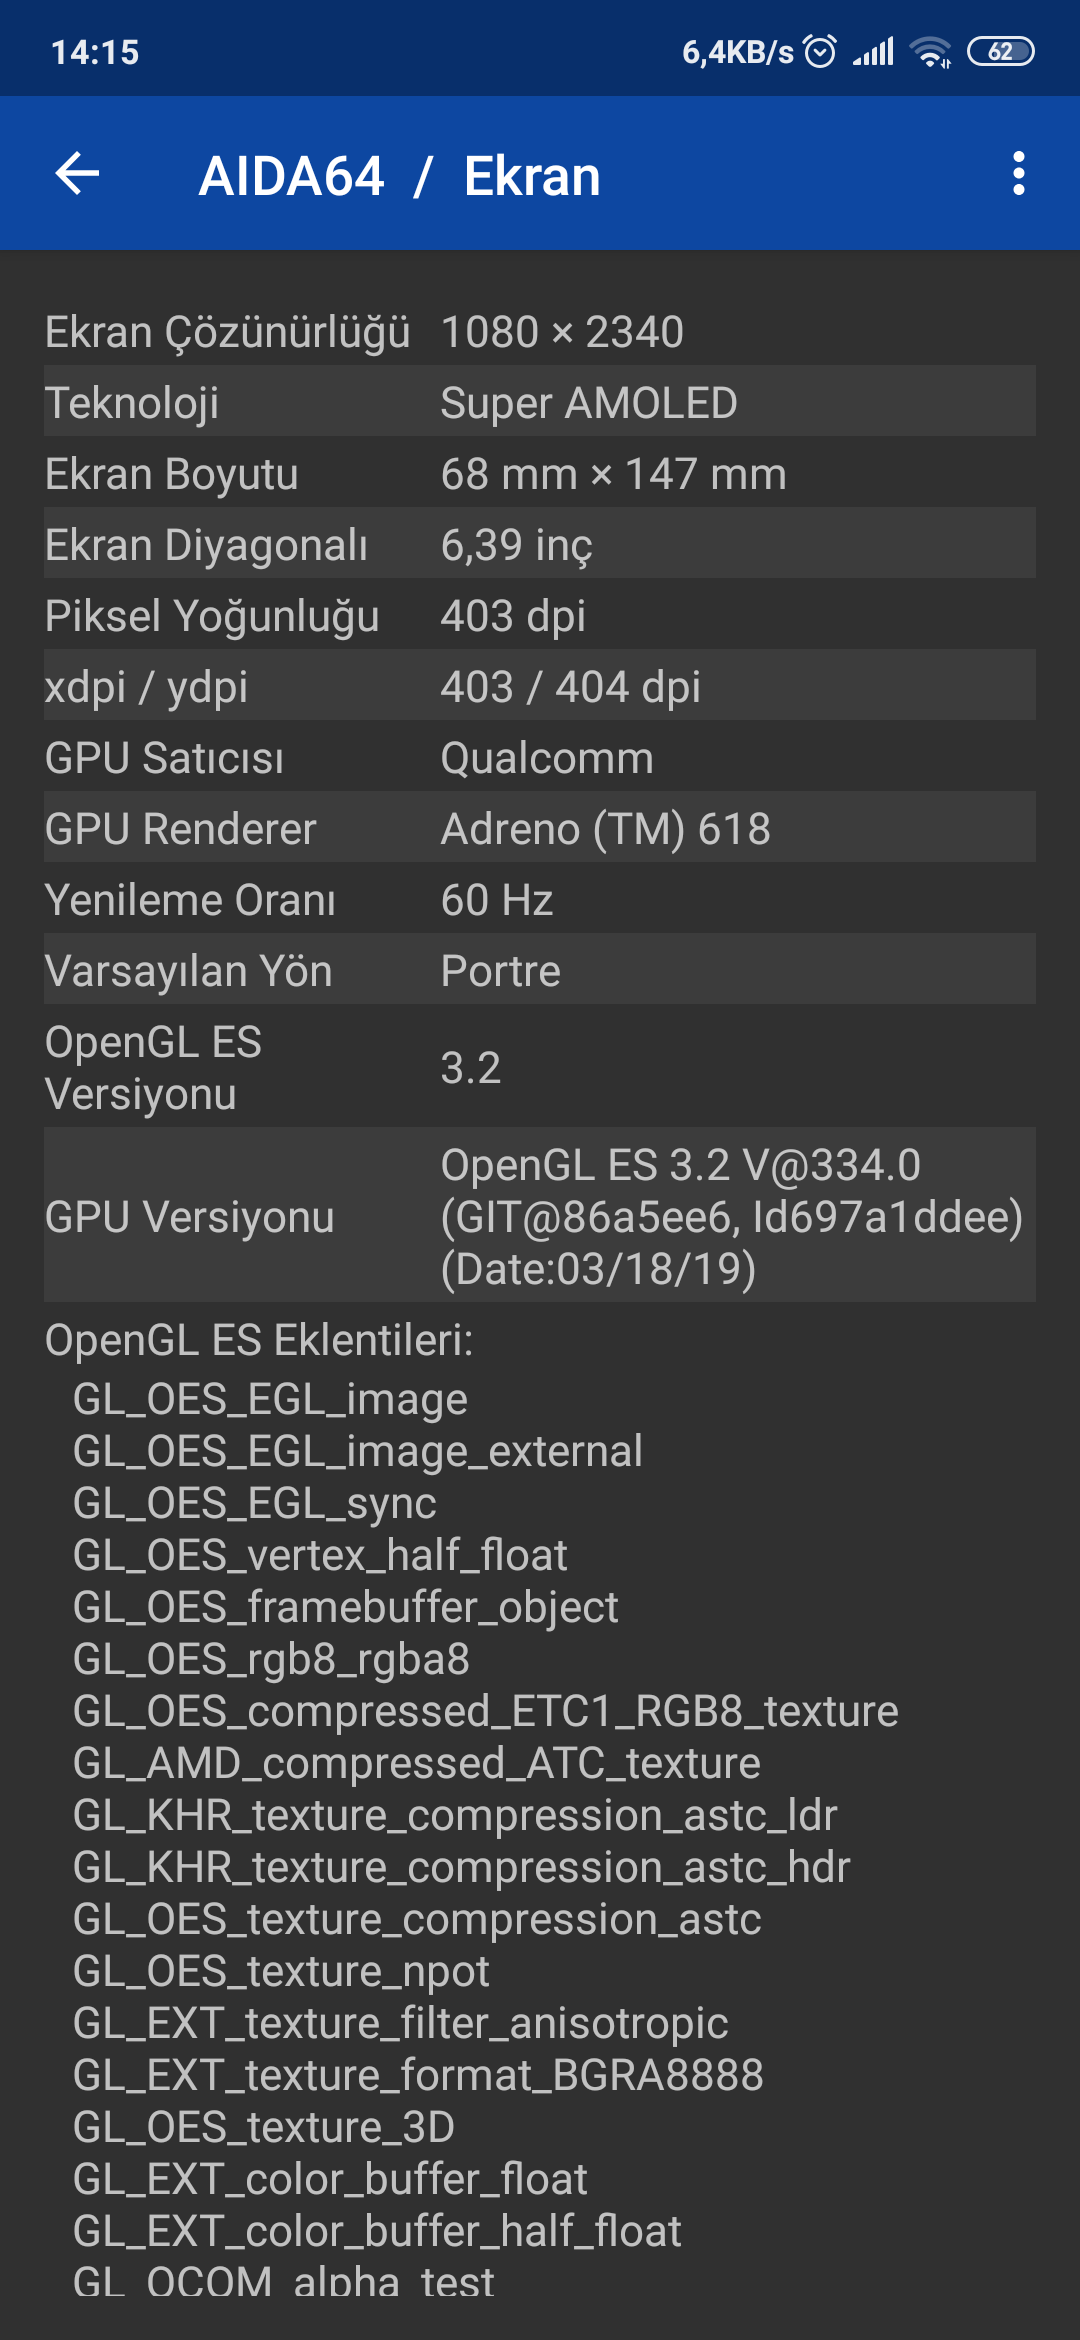Select the Piksel Yoğunluğu row

540,615
